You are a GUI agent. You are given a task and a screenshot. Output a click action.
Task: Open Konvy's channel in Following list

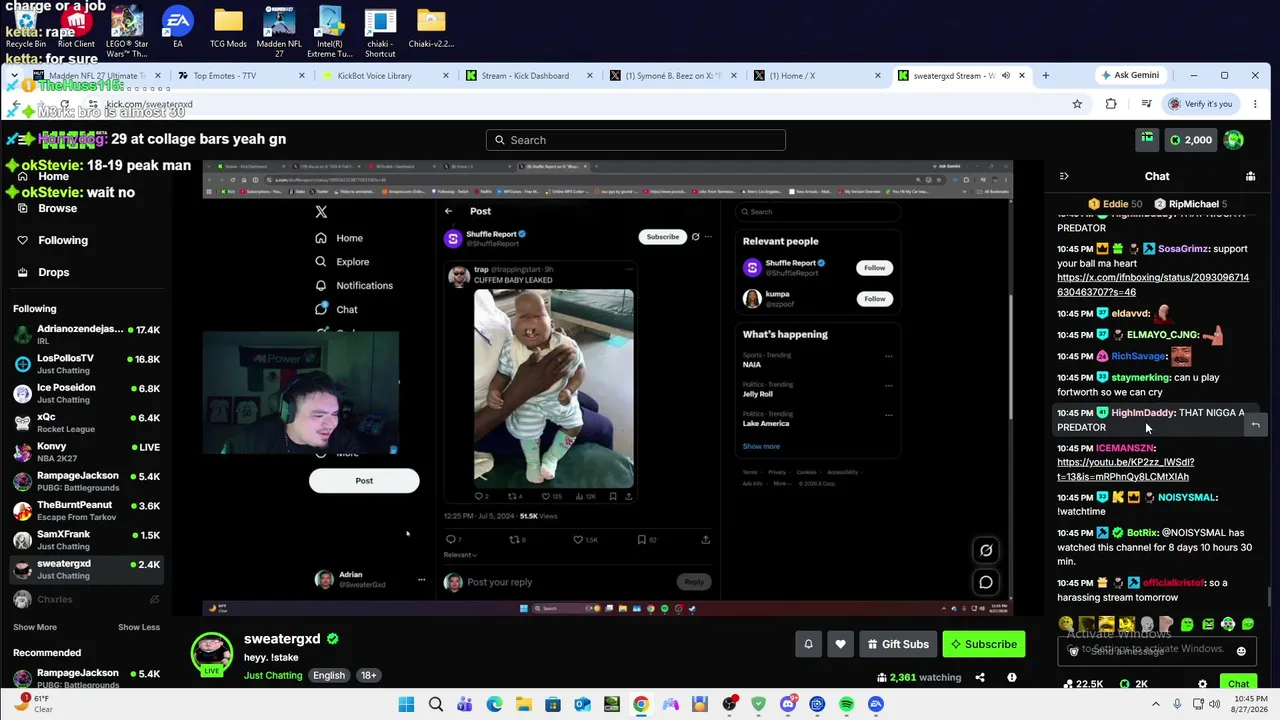pyautogui.click(x=87, y=452)
